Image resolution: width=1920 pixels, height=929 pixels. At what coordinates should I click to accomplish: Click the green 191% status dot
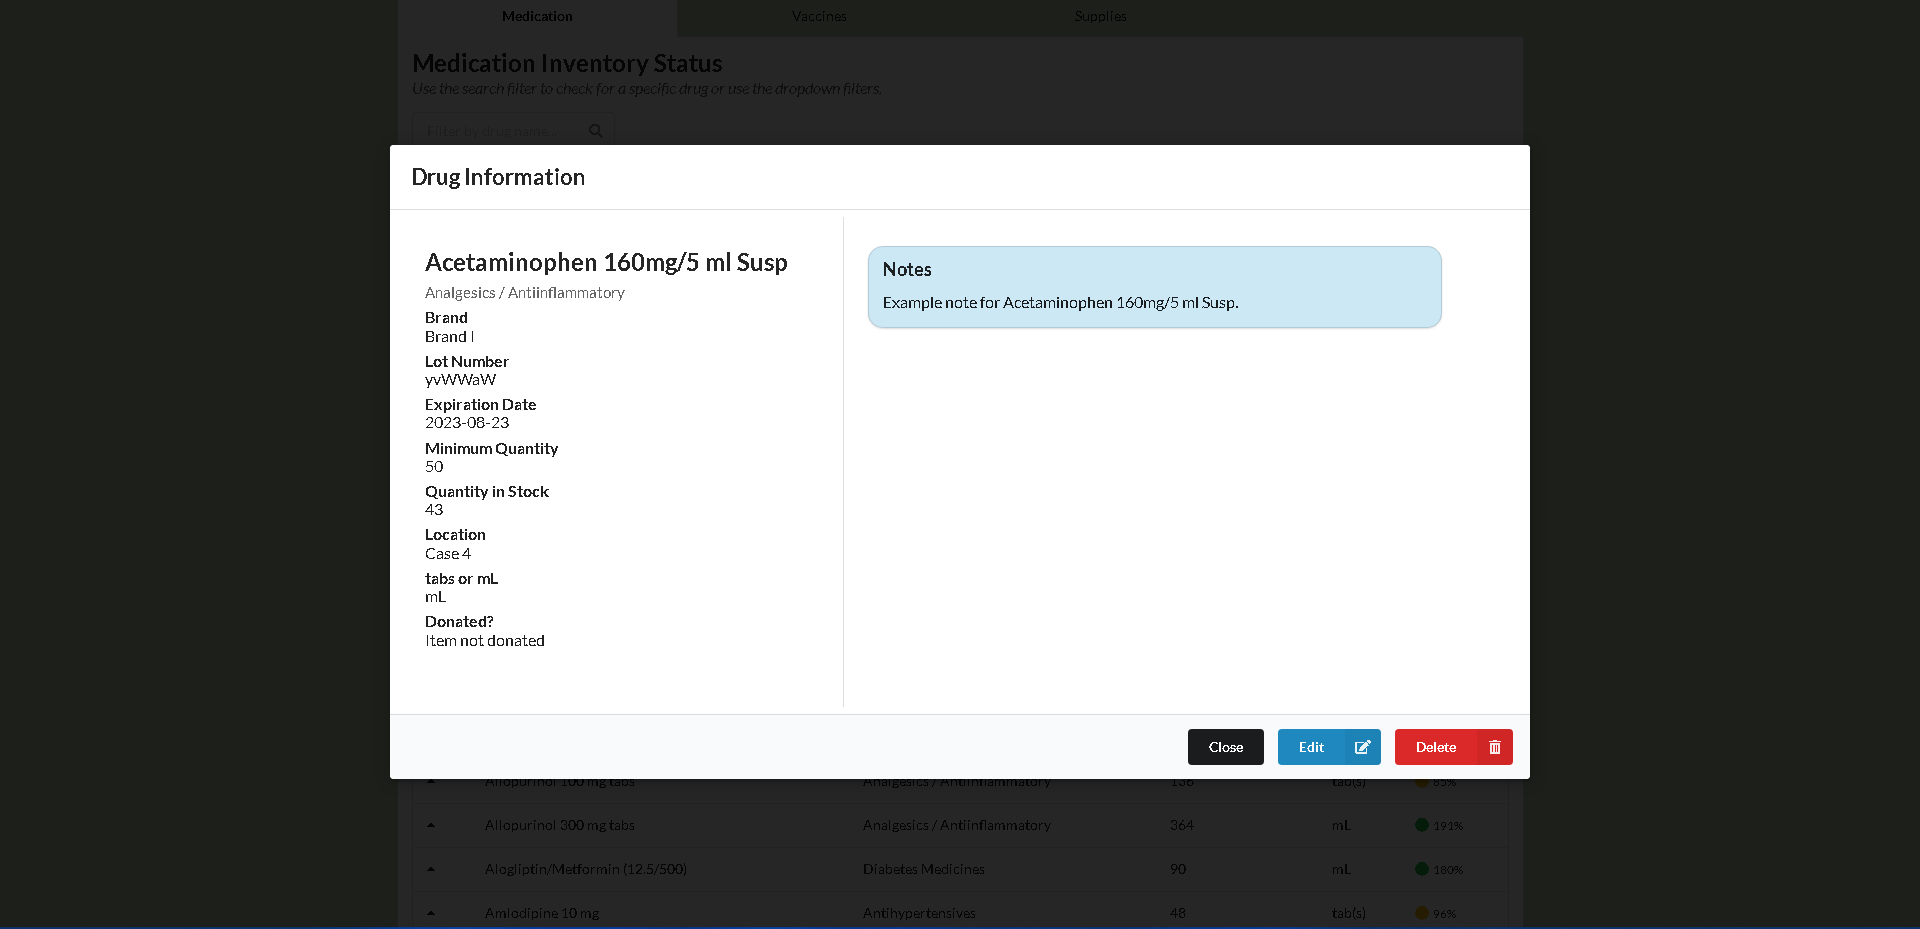click(x=1421, y=825)
